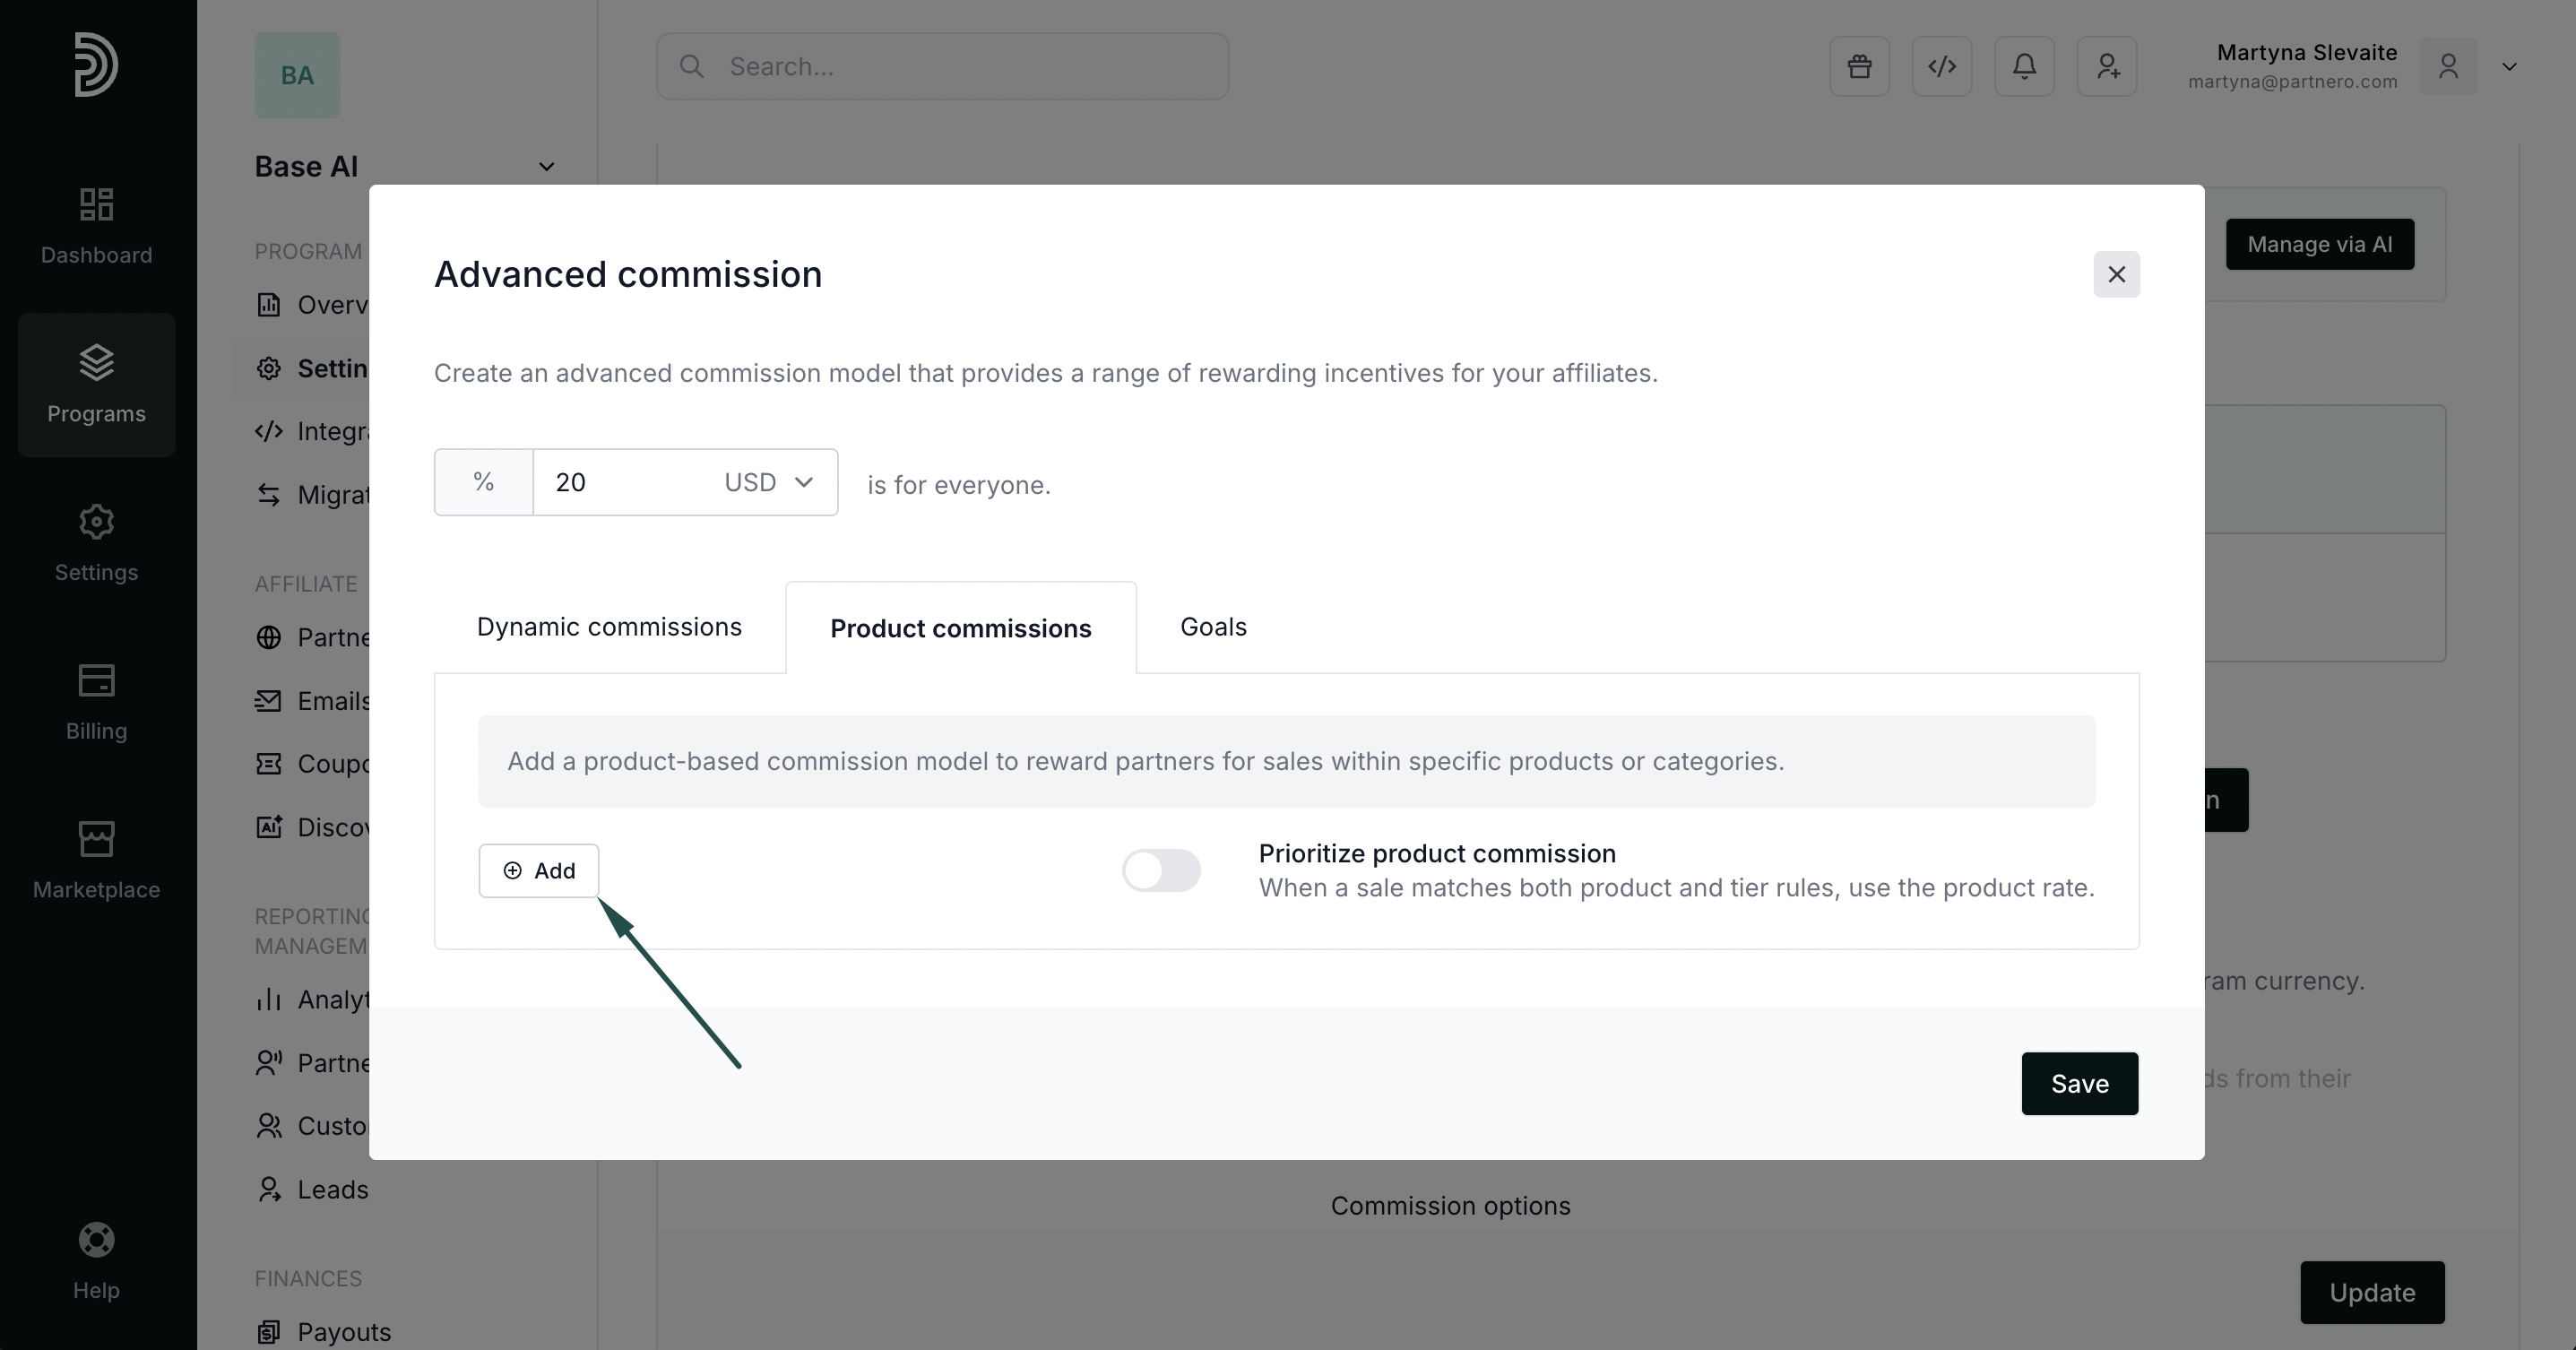Open the USD currency dropdown
This screenshot has height=1350, width=2576.
[768, 482]
